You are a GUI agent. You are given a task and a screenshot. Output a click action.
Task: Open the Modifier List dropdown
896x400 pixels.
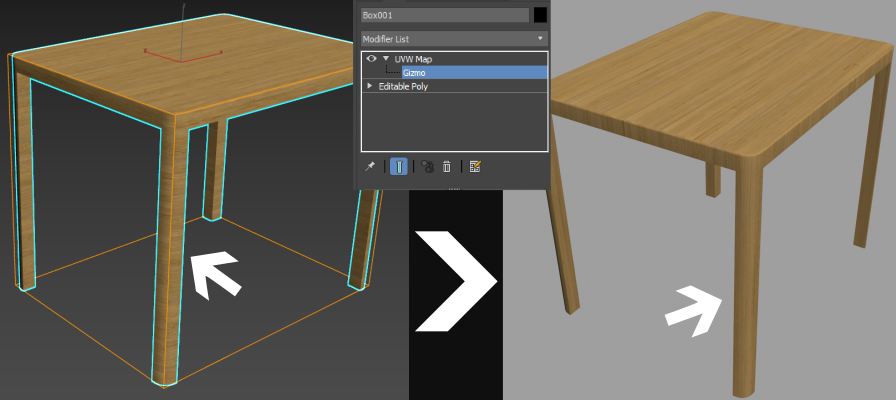[454, 38]
